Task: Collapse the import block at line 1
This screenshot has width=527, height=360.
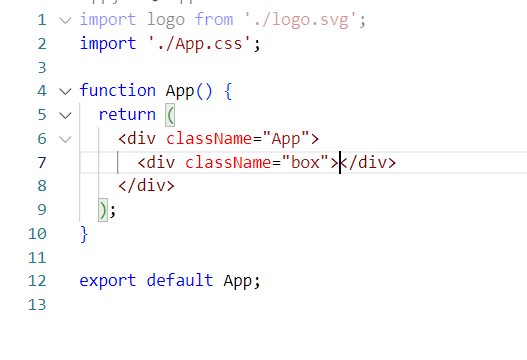Action: 65,21
